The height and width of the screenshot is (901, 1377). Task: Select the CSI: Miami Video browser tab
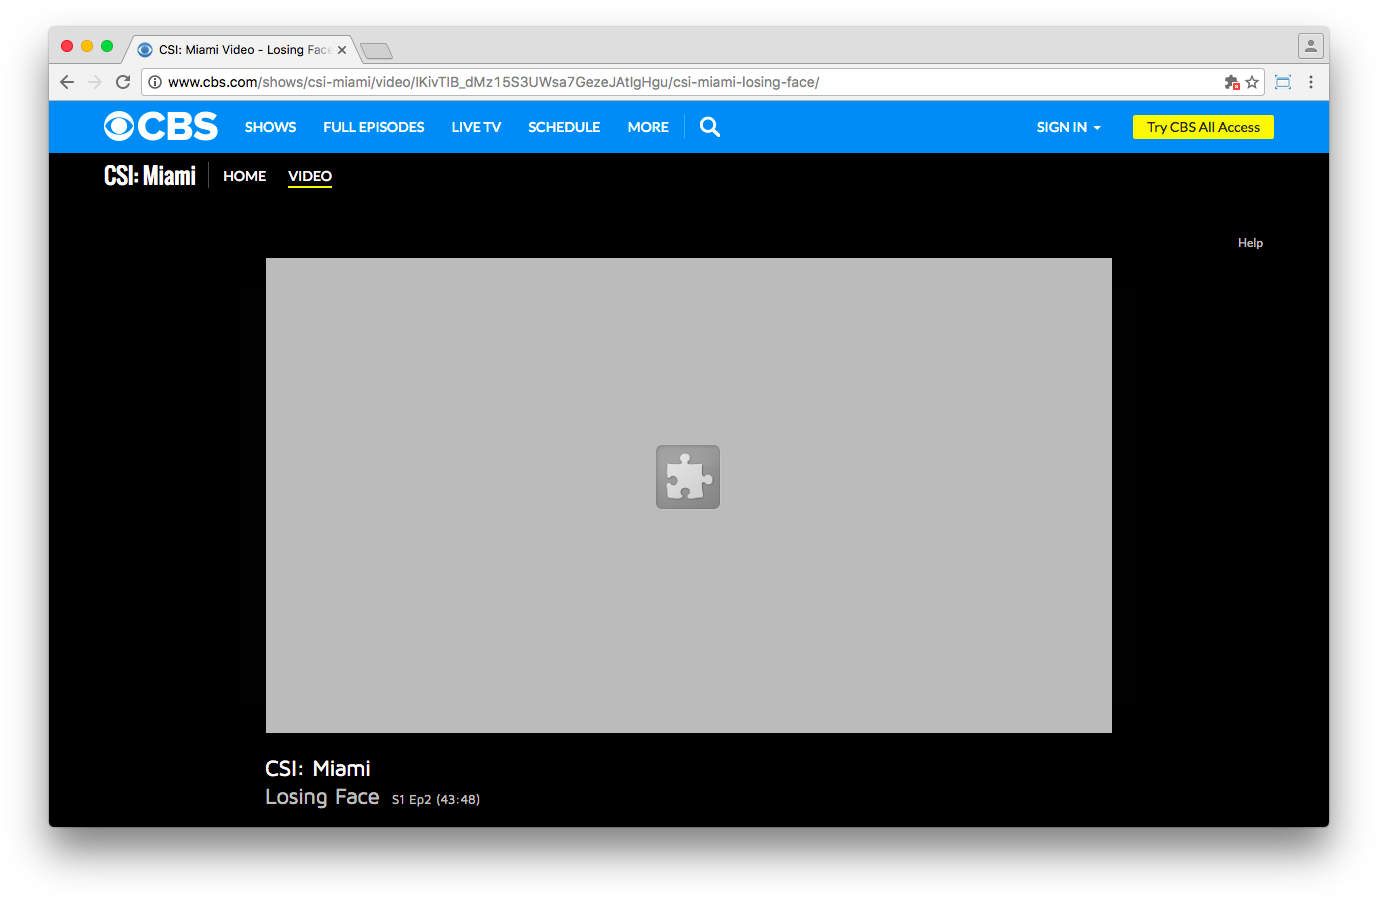tap(243, 50)
